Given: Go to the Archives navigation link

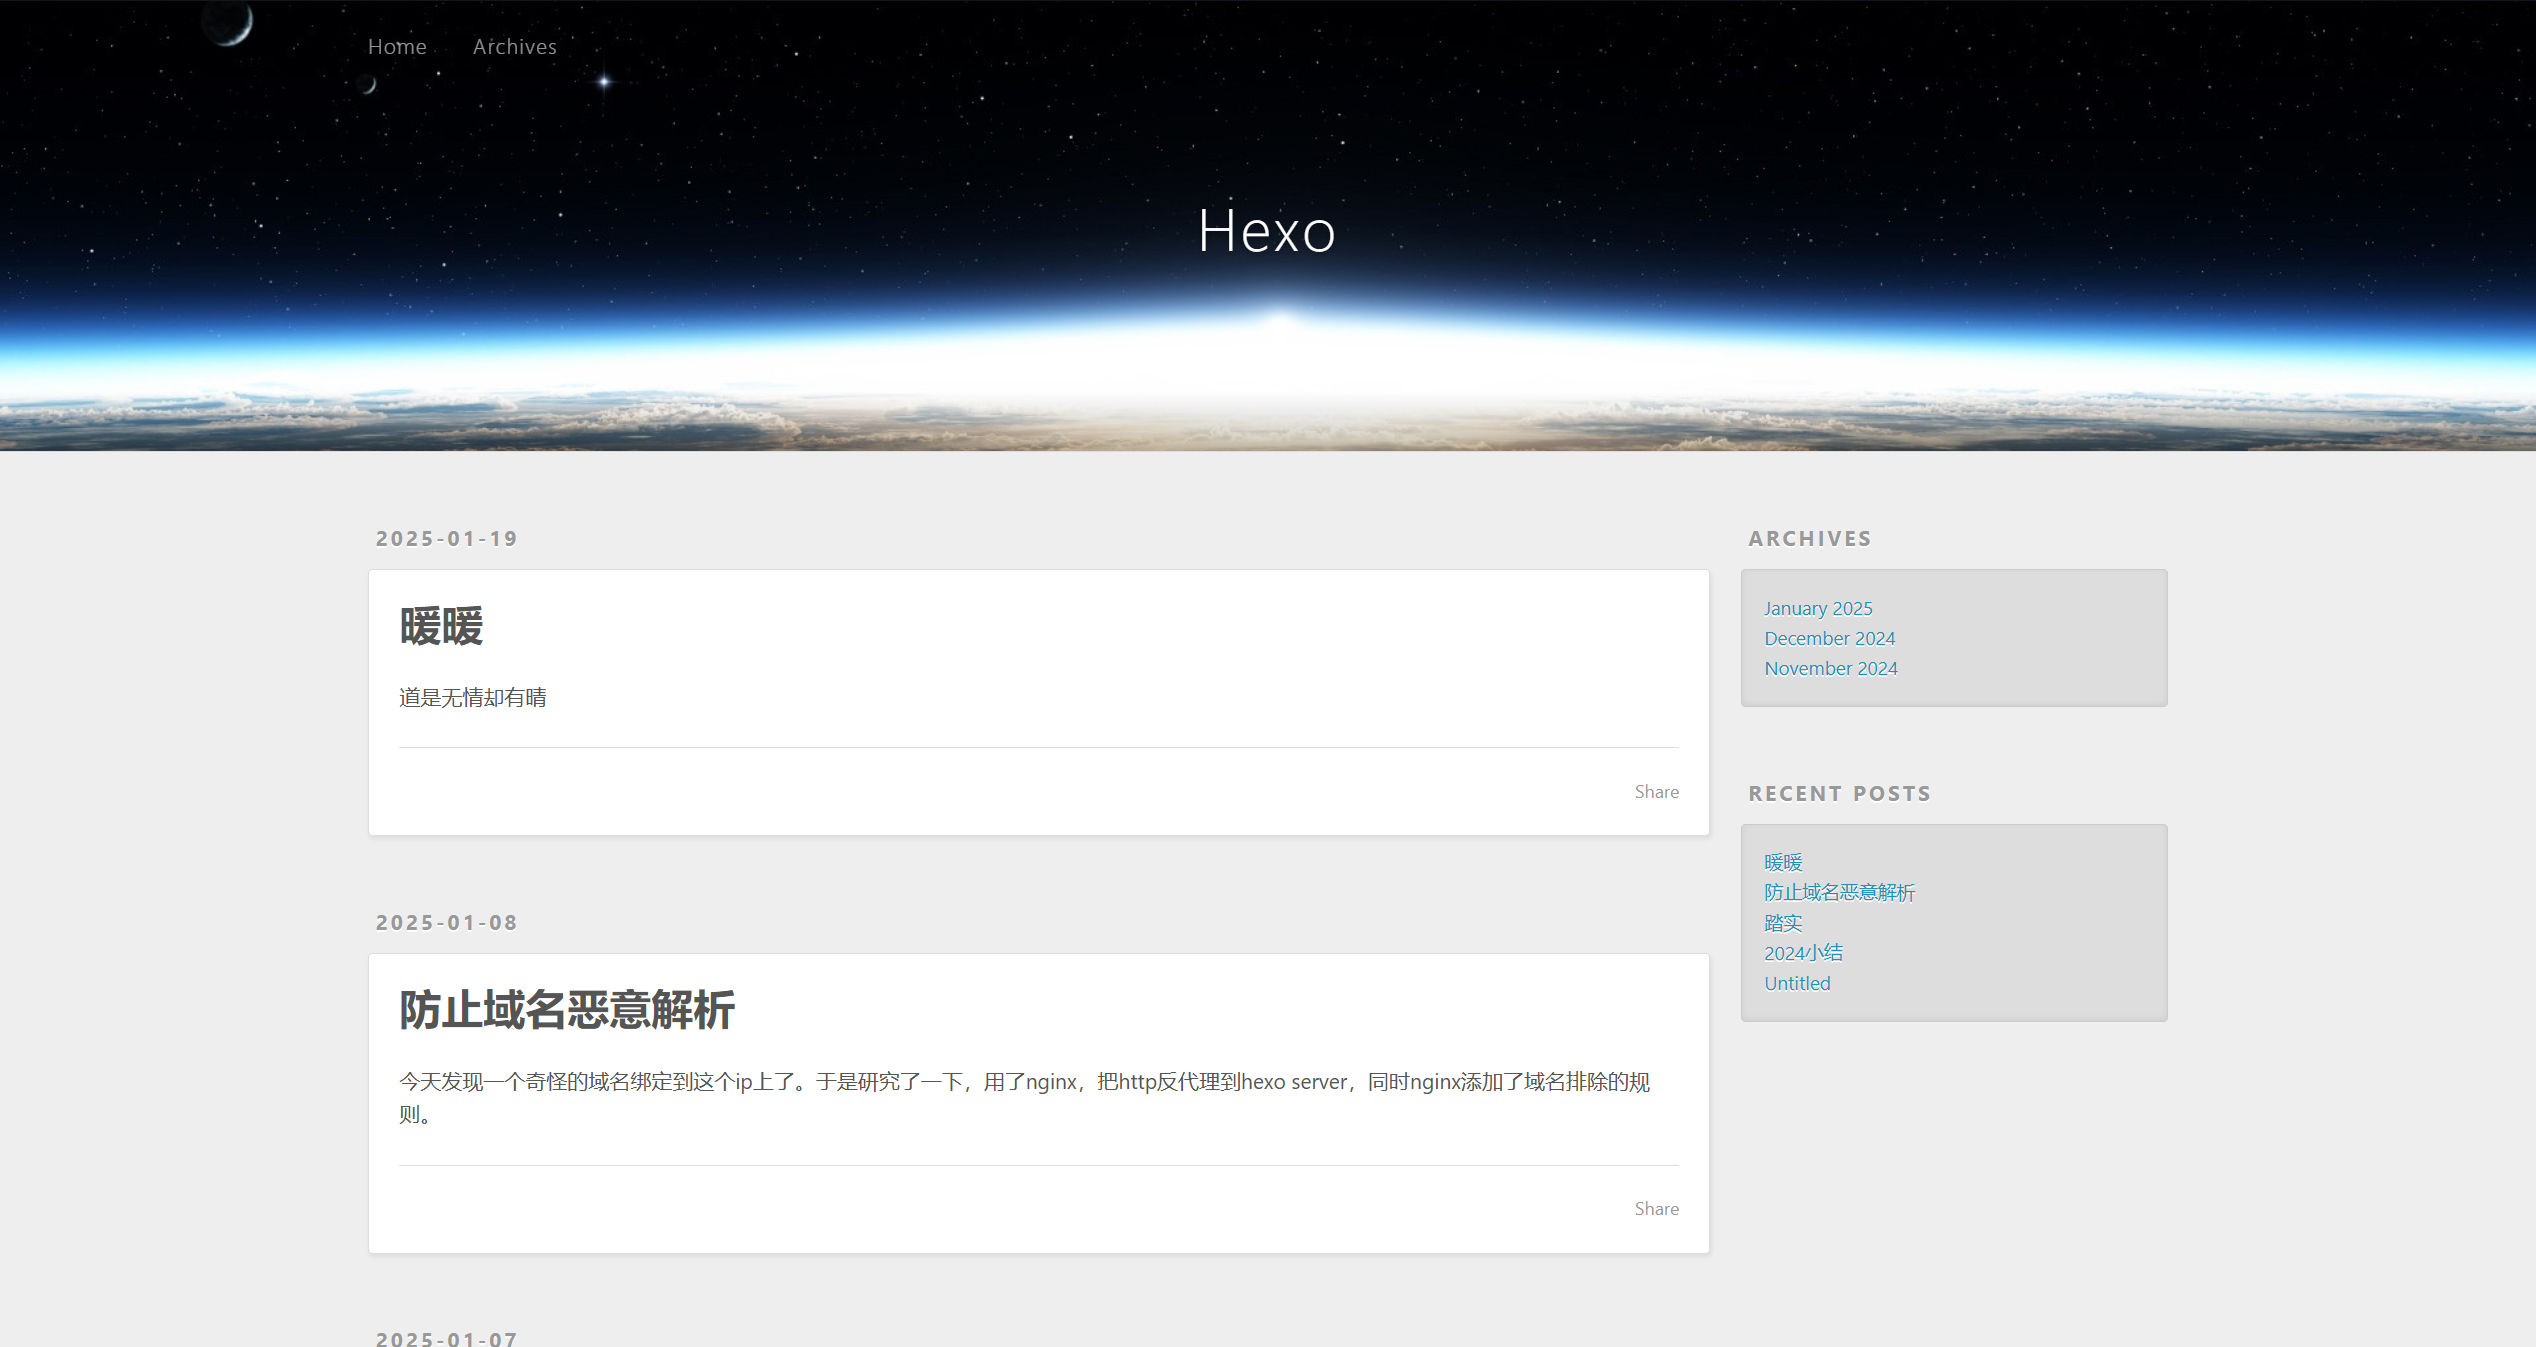Looking at the screenshot, I should pyautogui.click(x=514, y=47).
